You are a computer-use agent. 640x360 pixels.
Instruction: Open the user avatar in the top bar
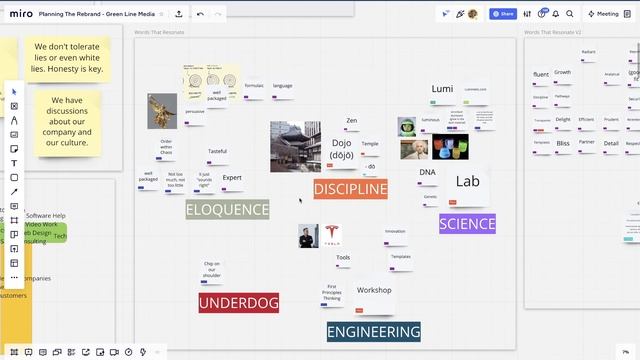click(473, 14)
